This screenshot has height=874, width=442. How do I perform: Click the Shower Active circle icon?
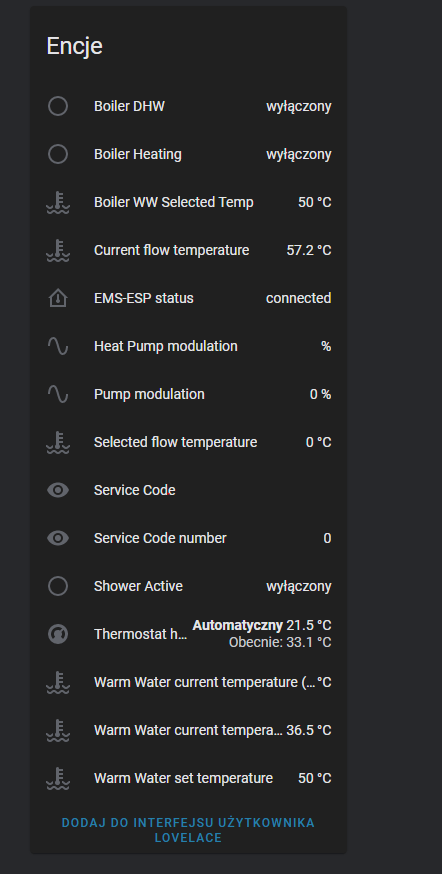pyautogui.click(x=58, y=586)
